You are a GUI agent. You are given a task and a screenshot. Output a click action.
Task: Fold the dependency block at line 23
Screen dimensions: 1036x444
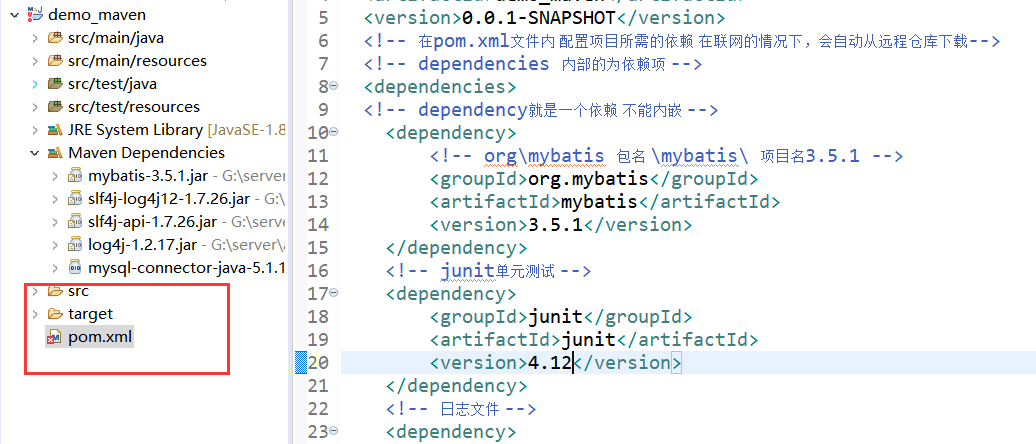point(334,431)
